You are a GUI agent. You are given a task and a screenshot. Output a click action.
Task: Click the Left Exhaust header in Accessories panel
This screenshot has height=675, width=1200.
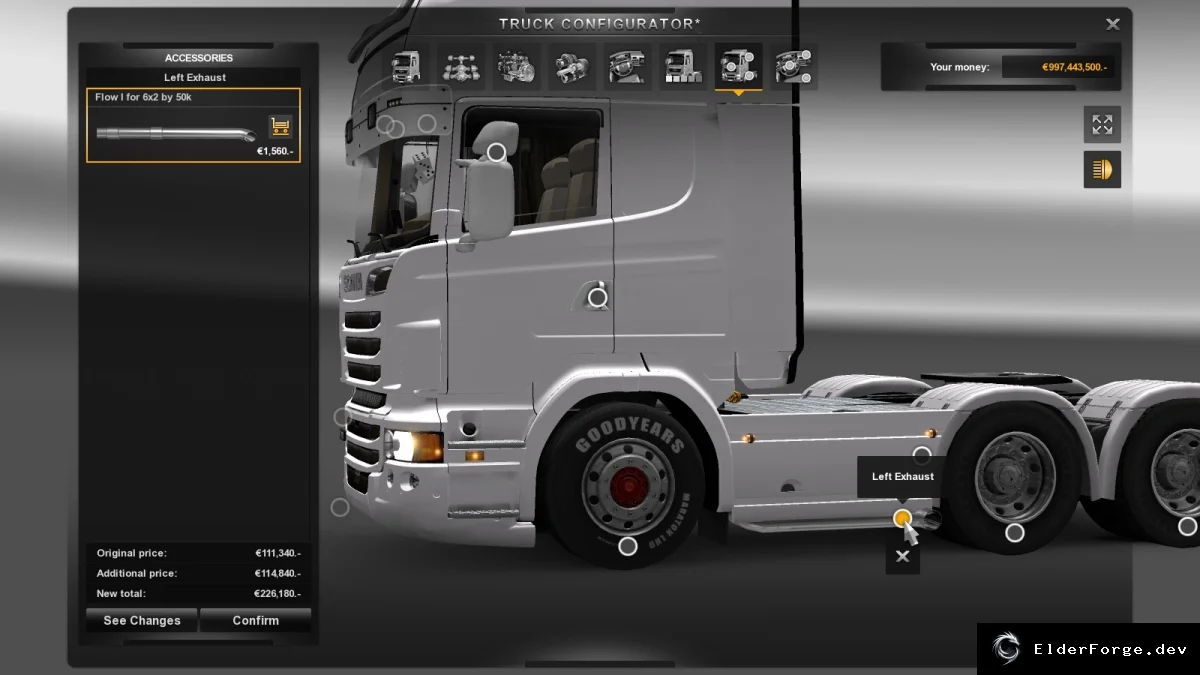click(195, 77)
